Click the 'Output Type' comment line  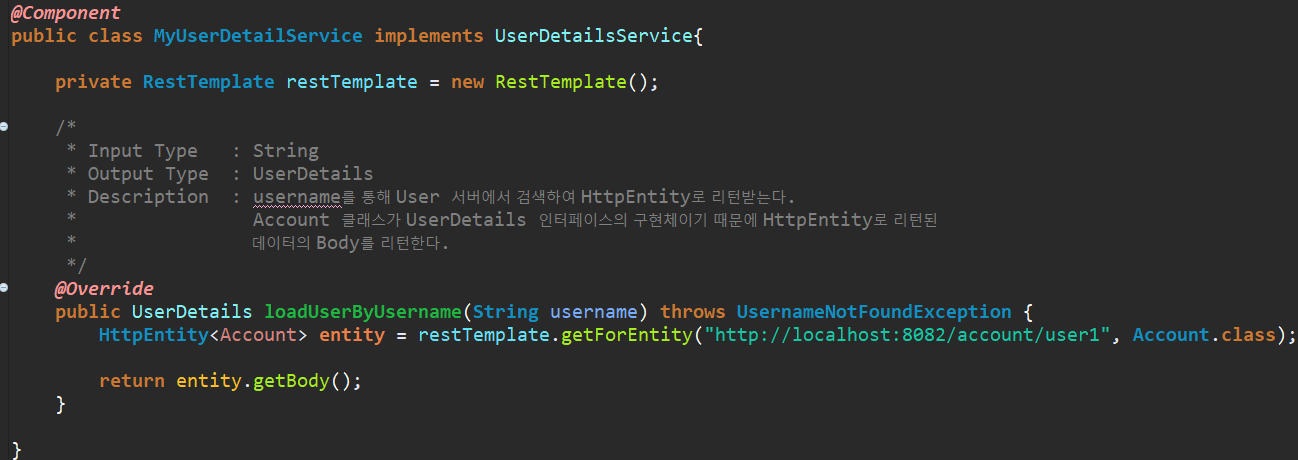tap(220, 174)
